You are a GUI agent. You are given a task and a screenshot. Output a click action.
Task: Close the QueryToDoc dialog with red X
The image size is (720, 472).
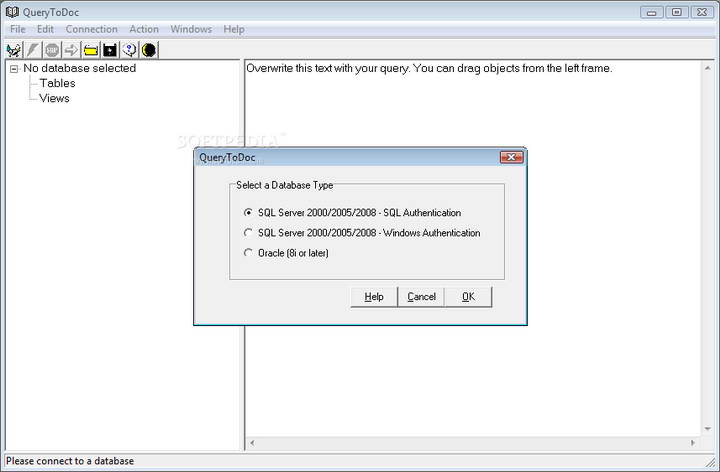tap(512, 157)
